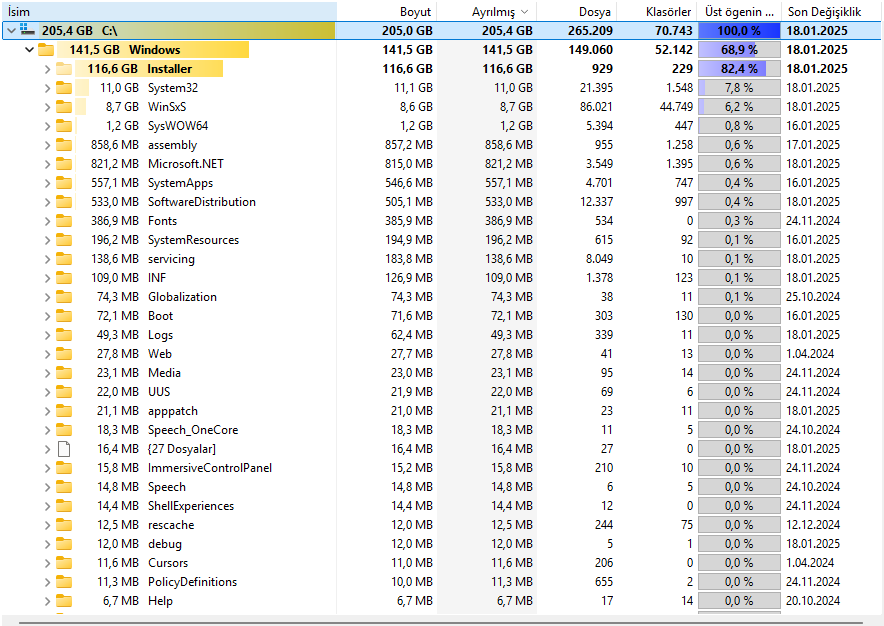
Task: Expand the PolicyDefinitions folder
Action: pos(47,582)
